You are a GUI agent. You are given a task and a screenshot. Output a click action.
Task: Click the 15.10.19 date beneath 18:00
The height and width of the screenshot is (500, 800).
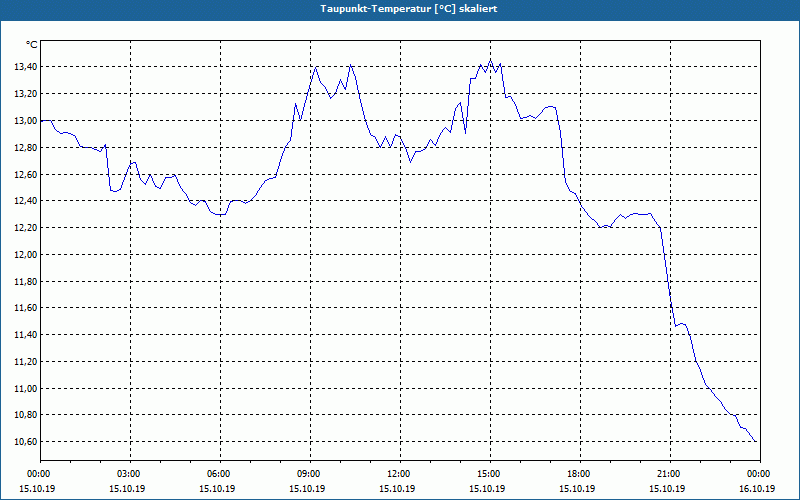(577, 488)
